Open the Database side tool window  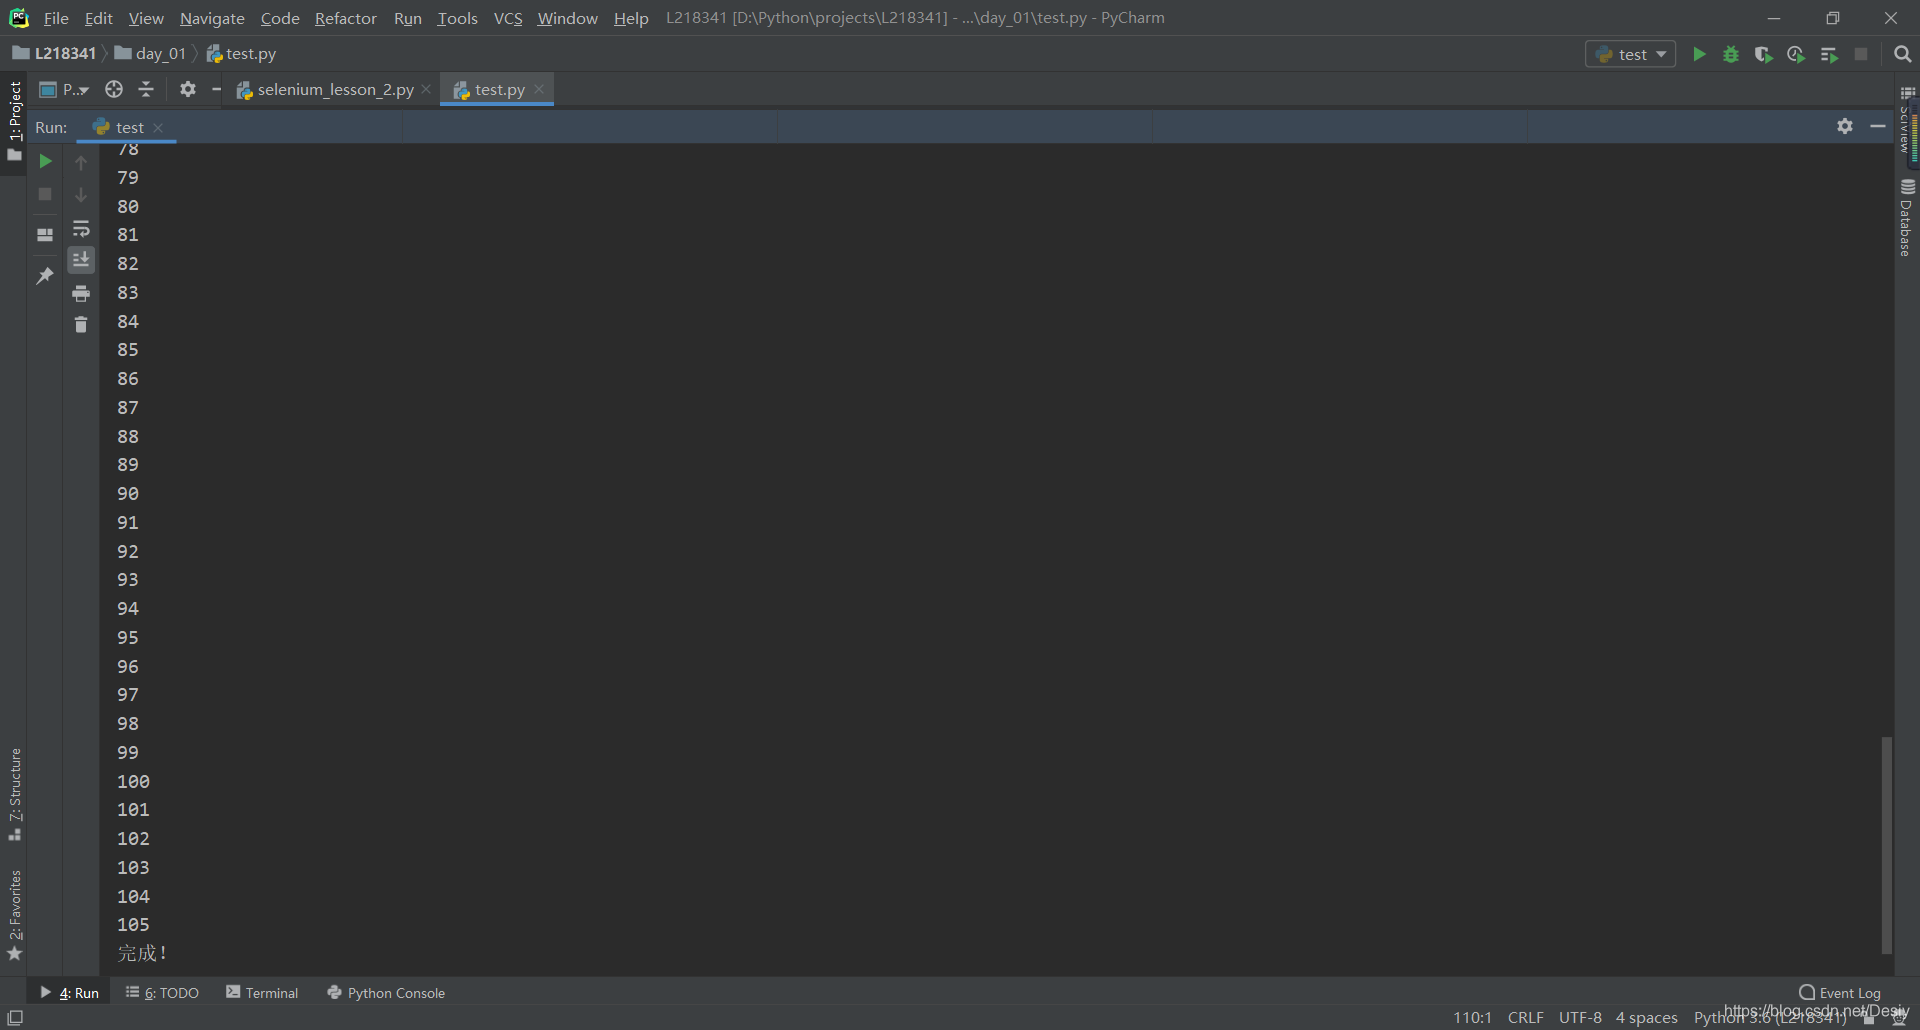pyautogui.click(x=1907, y=218)
